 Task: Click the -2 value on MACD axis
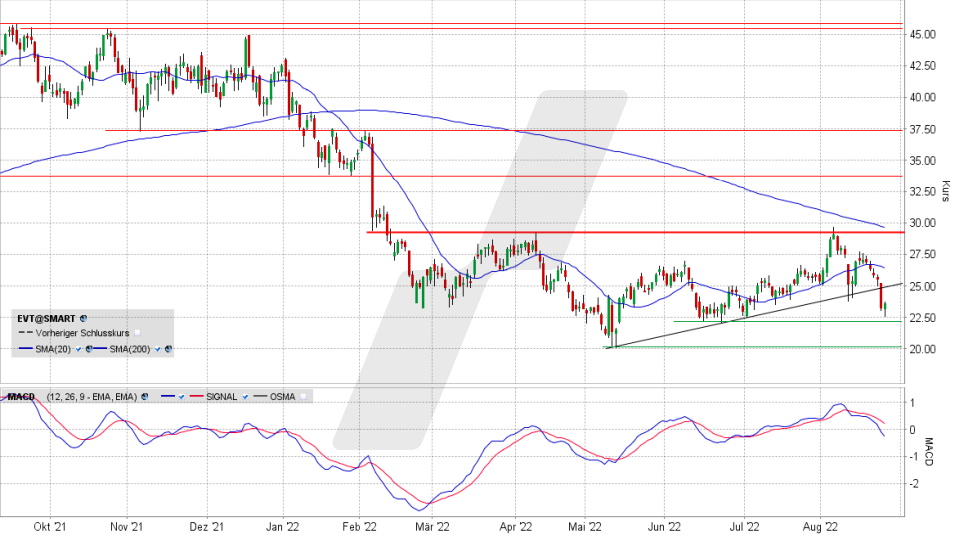click(x=912, y=484)
